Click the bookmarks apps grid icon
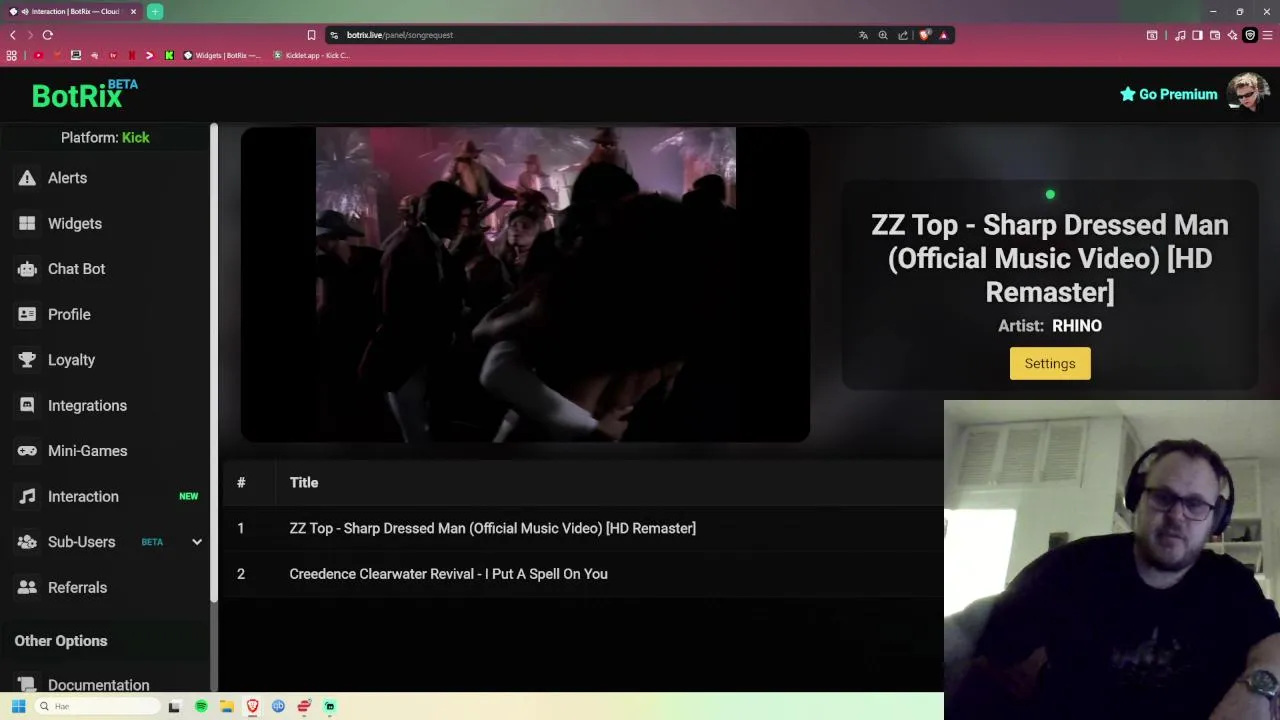This screenshot has width=1280, height=720. (x=12, y=56)
